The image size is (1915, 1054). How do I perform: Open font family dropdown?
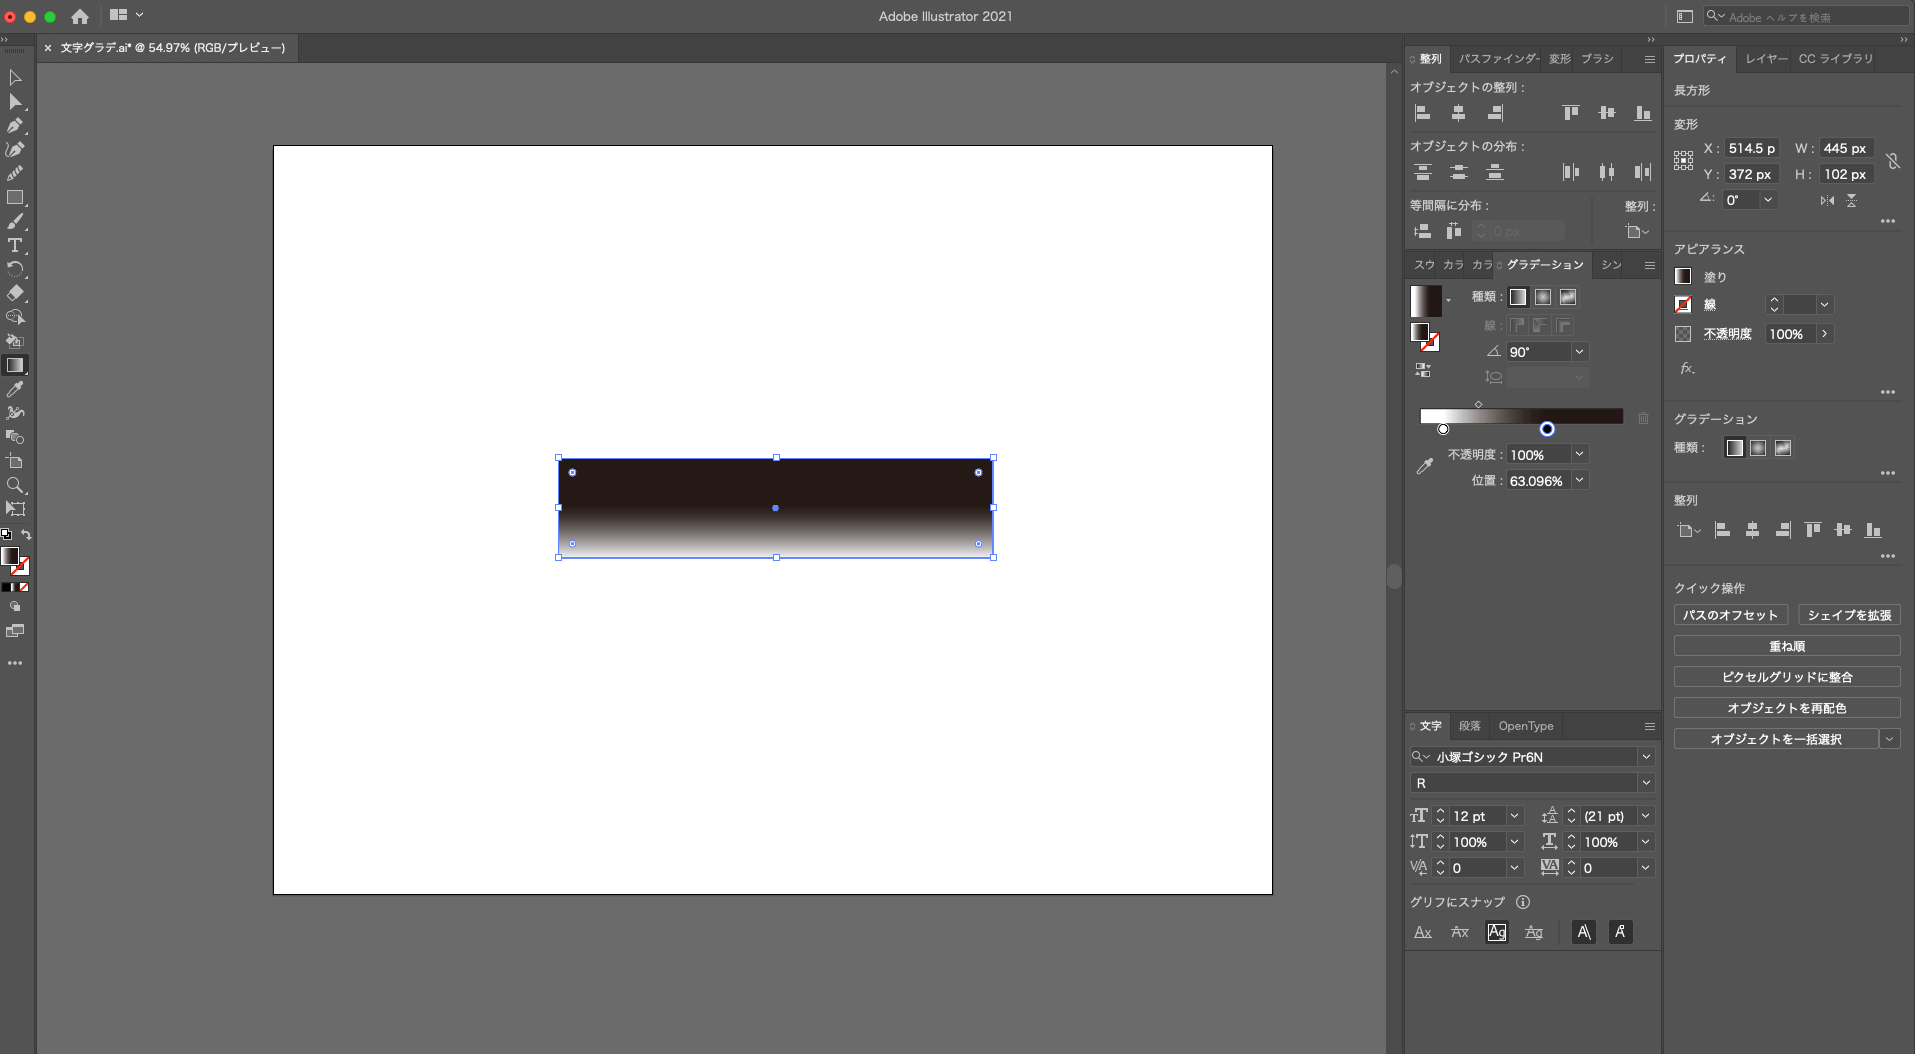click(x=1646, y=757)
